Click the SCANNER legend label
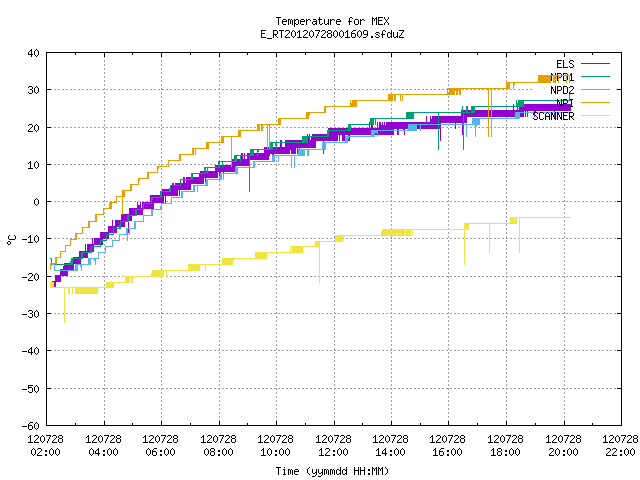The image size is (640, 480). point(553,116)
